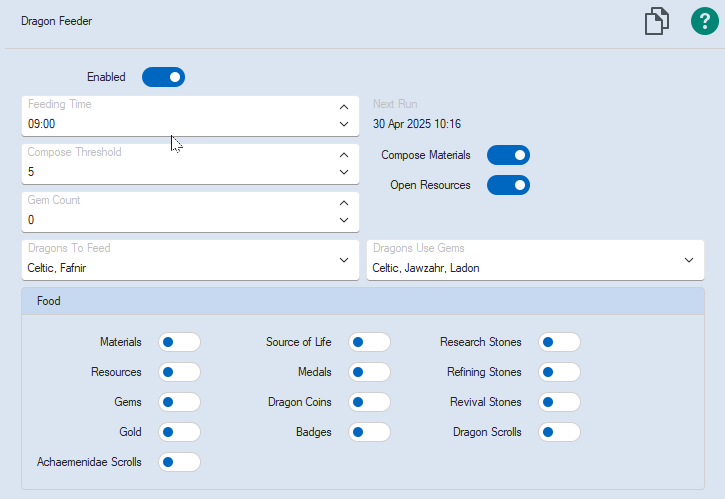The image size is (725, 499).
Task: Decrease Gem Count with down arrow
Action: tap(344, 220)
